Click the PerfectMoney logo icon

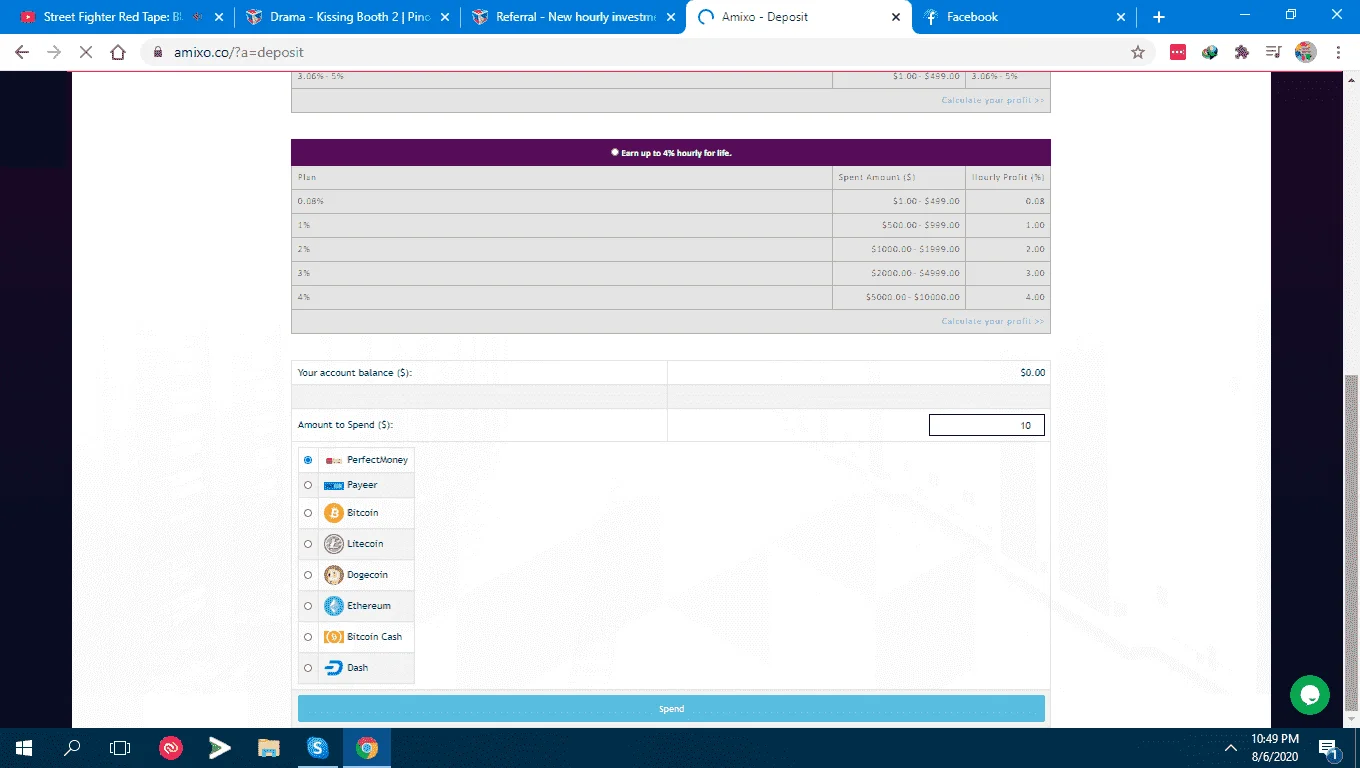(x=334, y=460)
